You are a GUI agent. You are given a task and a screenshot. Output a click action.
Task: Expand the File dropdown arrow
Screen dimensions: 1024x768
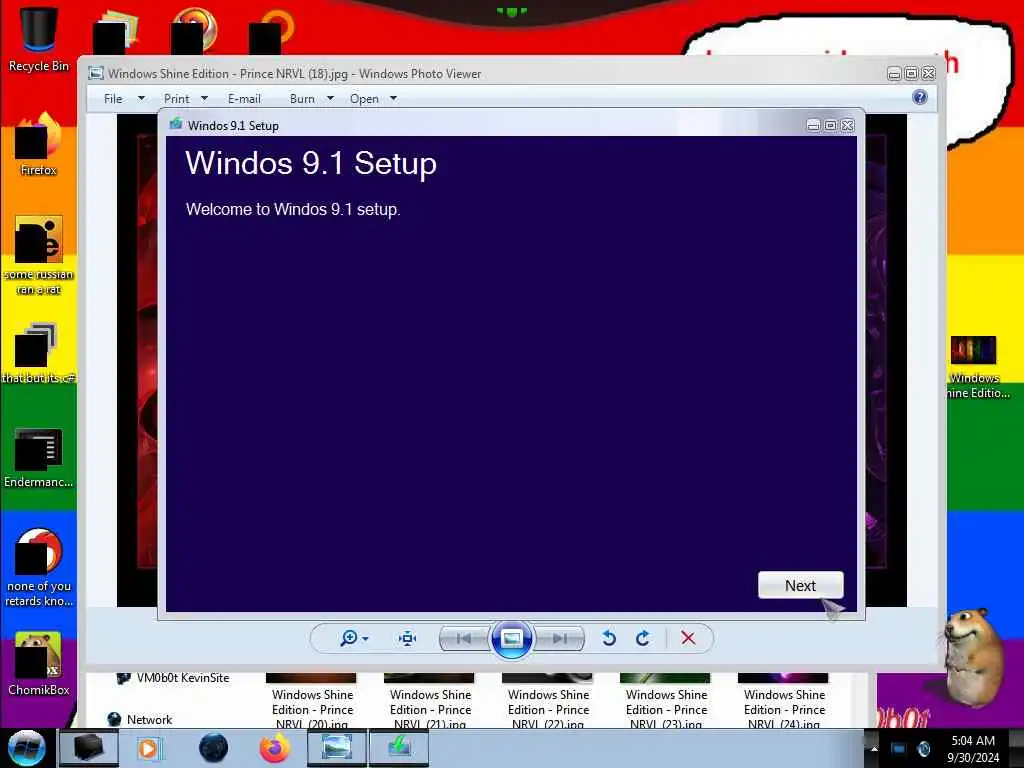pyautogui.click(x=141, y=99)
